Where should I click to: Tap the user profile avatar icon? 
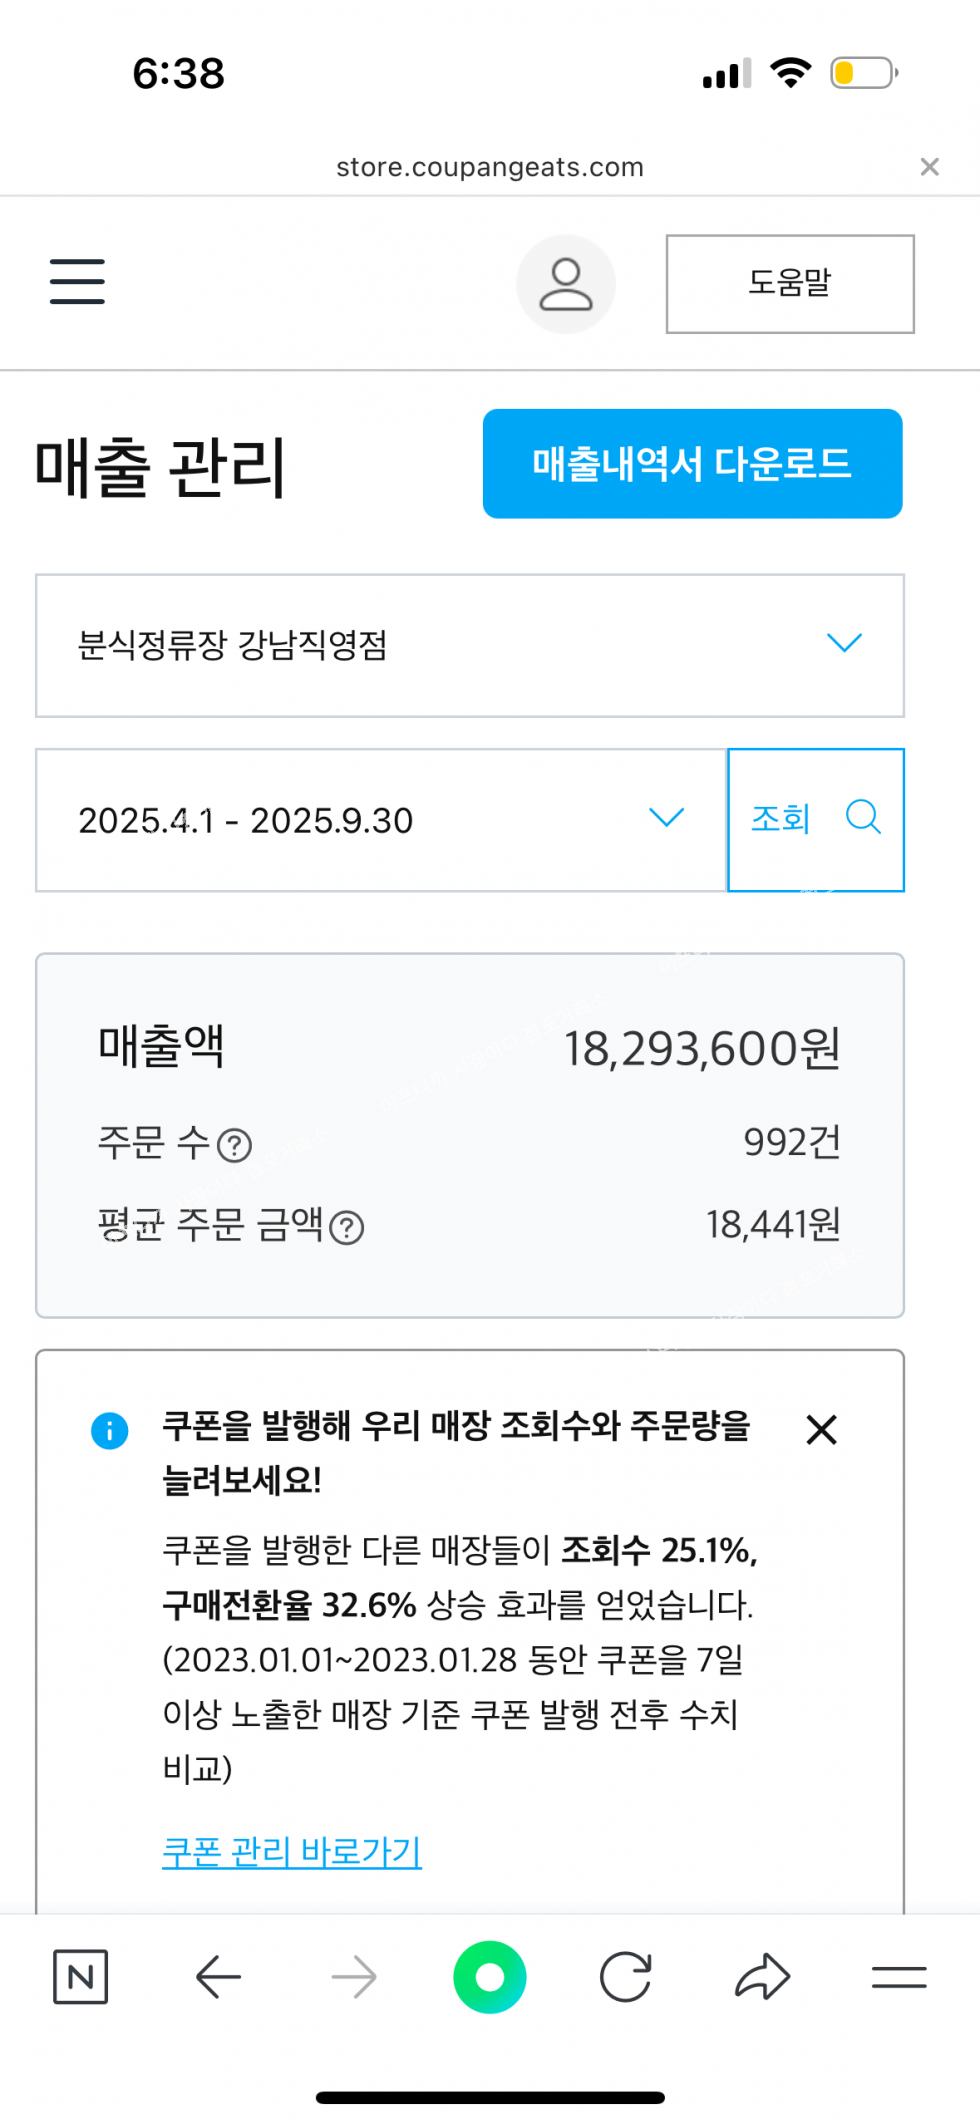(x=565, y=284)
